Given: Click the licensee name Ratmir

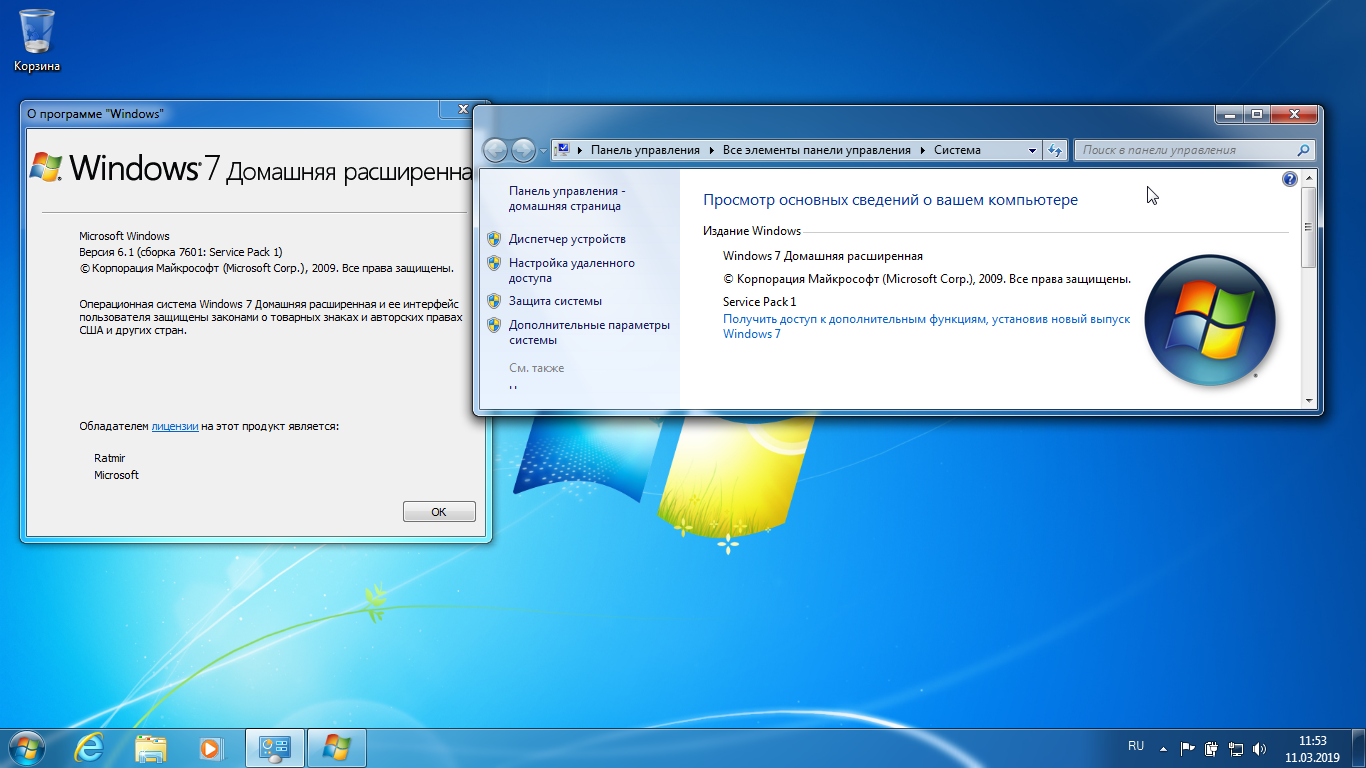Looking at the screenshot, I should (x=110, y=458).
